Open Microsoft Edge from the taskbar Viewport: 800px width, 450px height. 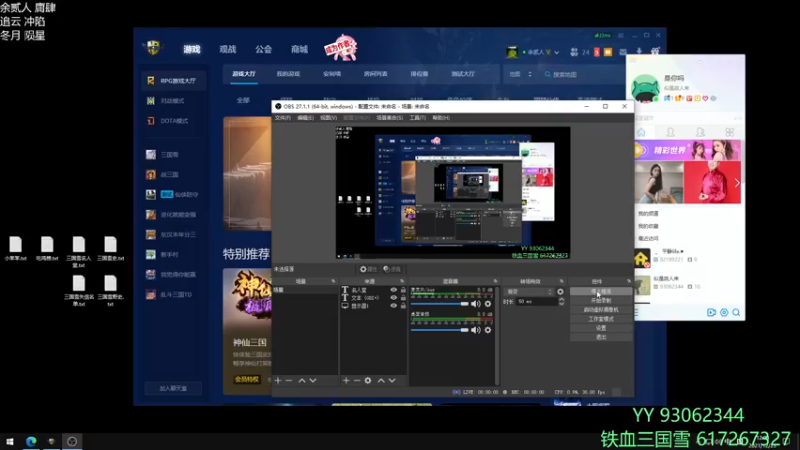tap(31, 441)
